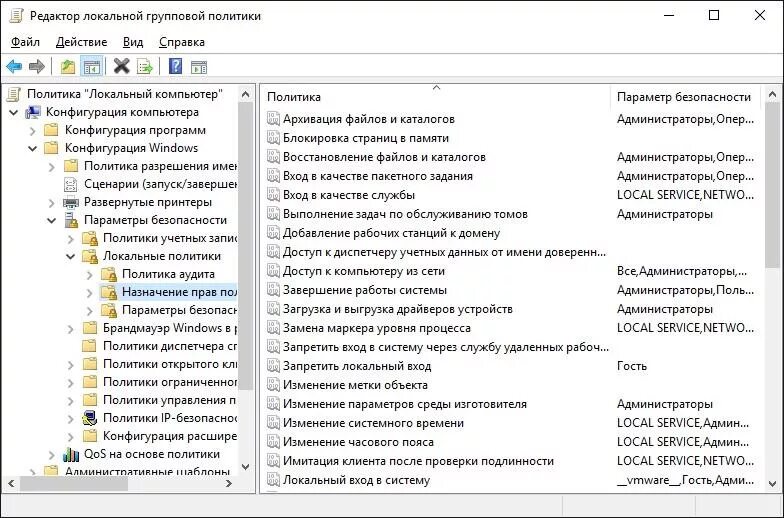Open the Действие menu
Image resolution: width=784 pixels, height=518 pixels.
pyautogui.click(x=81, y=42)
